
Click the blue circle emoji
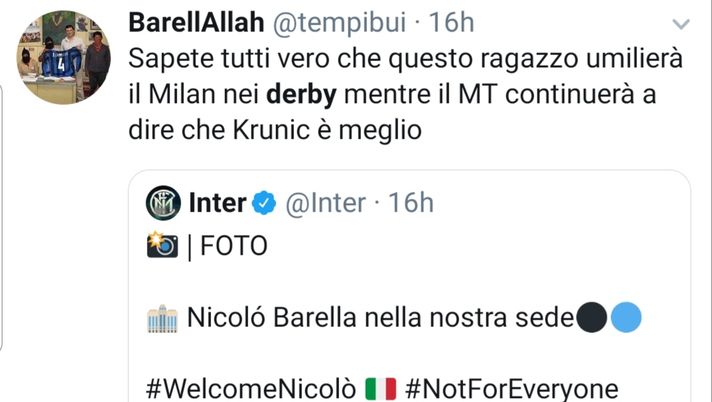pyautogui.click(x=625, y=319)
